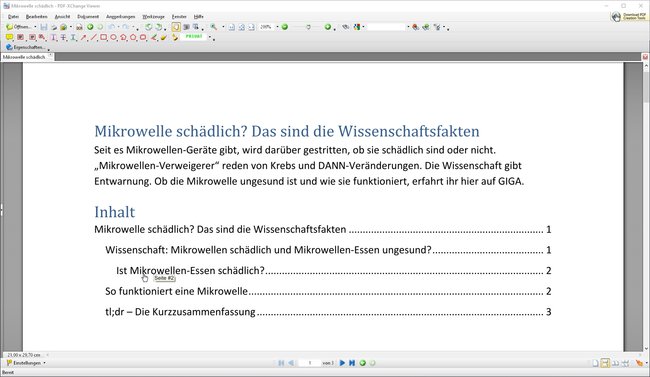Select the Select Text tool

click(196, 27)
